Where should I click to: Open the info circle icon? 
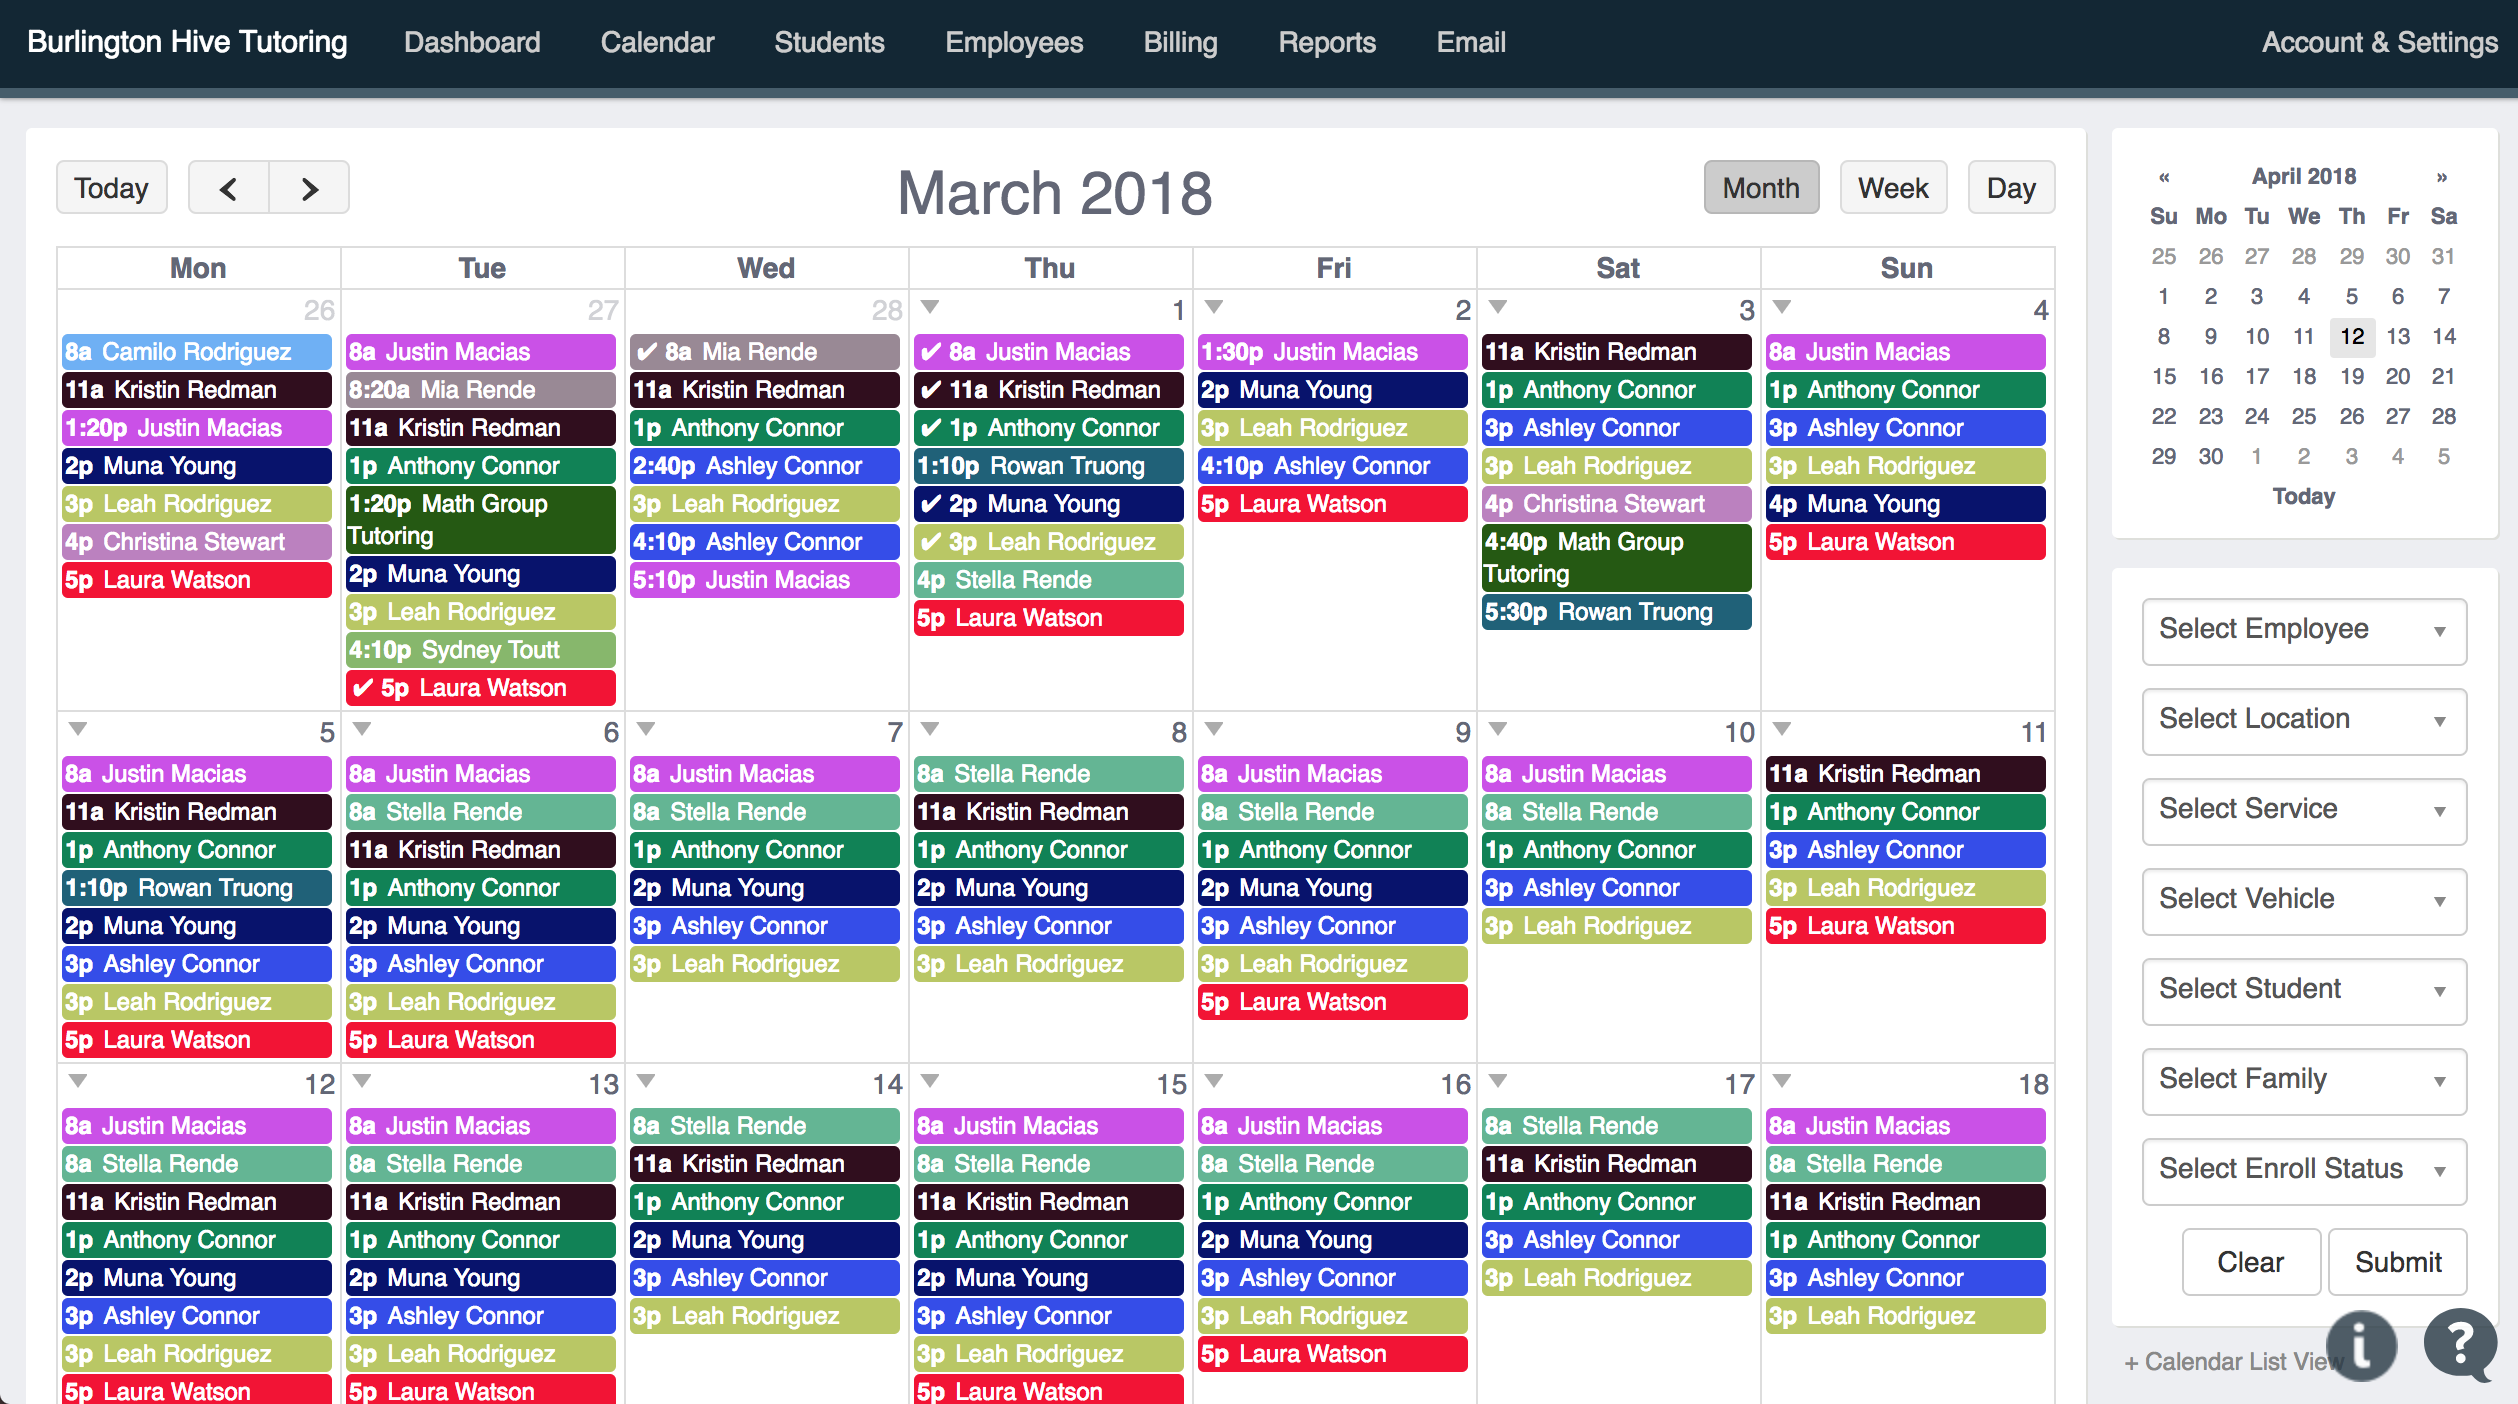[x=2361, y=1345]
